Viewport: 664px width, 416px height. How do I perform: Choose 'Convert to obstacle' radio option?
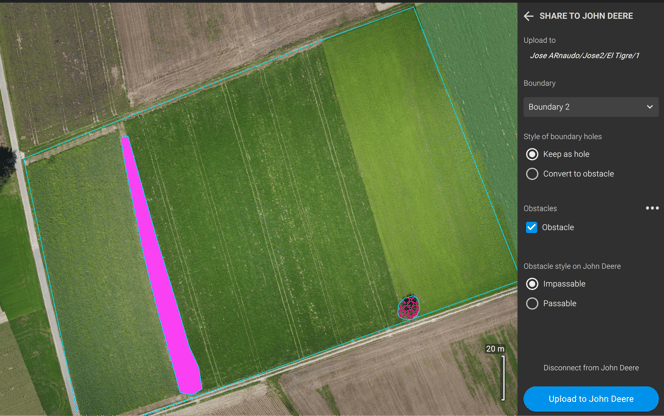[532, 174]
